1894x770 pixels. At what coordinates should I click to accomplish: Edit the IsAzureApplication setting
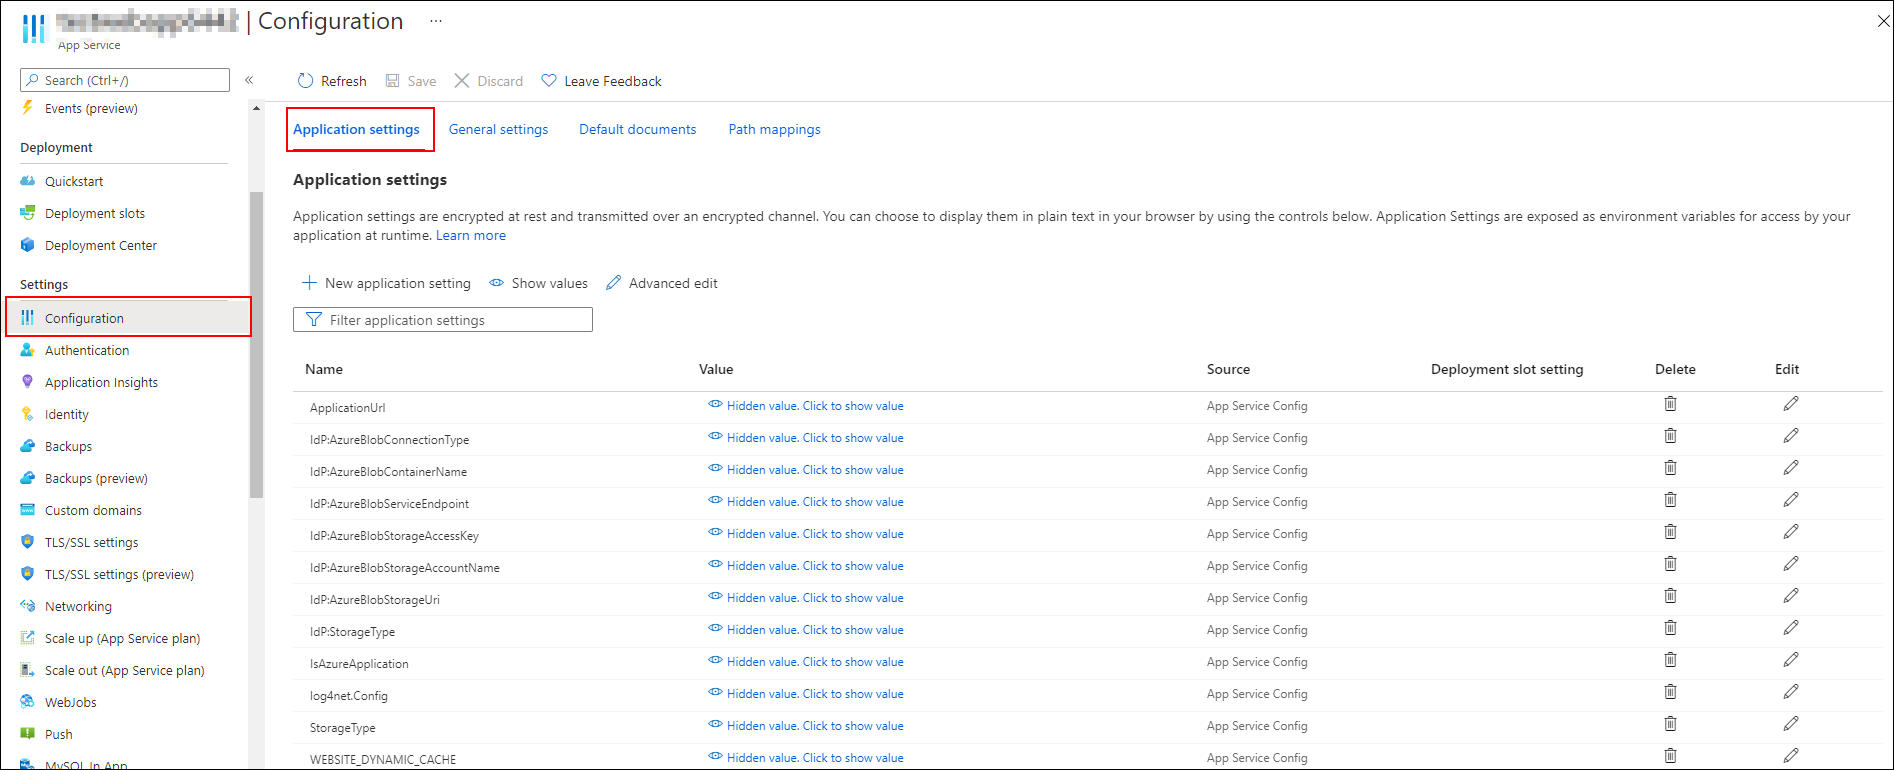point(1791,660)
